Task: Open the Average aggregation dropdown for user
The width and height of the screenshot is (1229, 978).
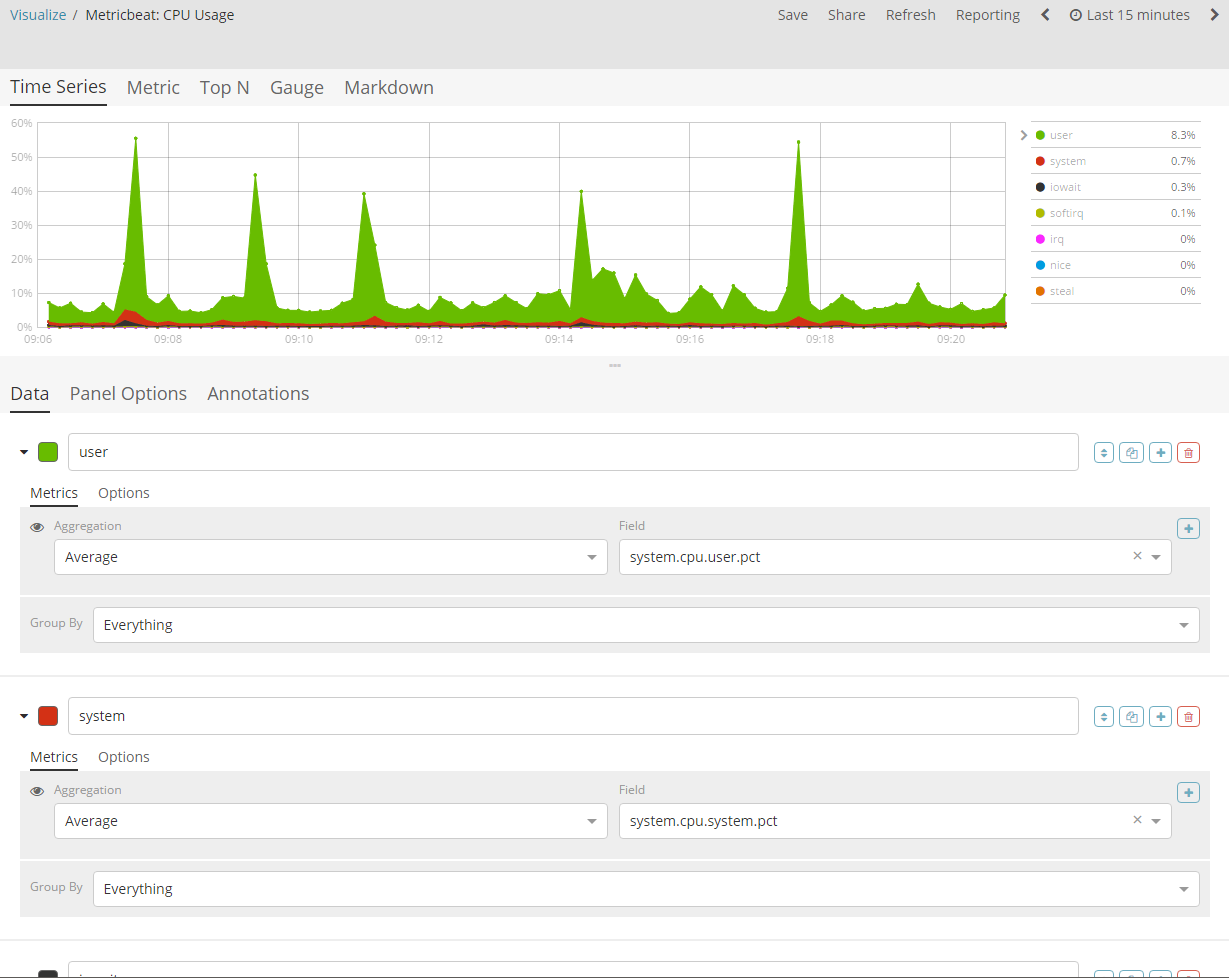Action: pyautogui.click(x=330, y=557)
